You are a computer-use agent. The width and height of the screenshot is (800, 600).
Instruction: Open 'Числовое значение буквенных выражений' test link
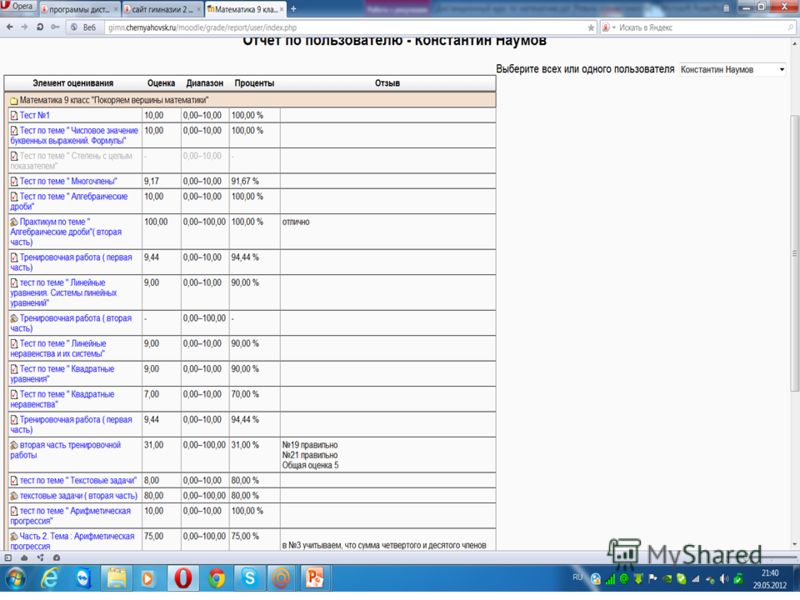74,136
